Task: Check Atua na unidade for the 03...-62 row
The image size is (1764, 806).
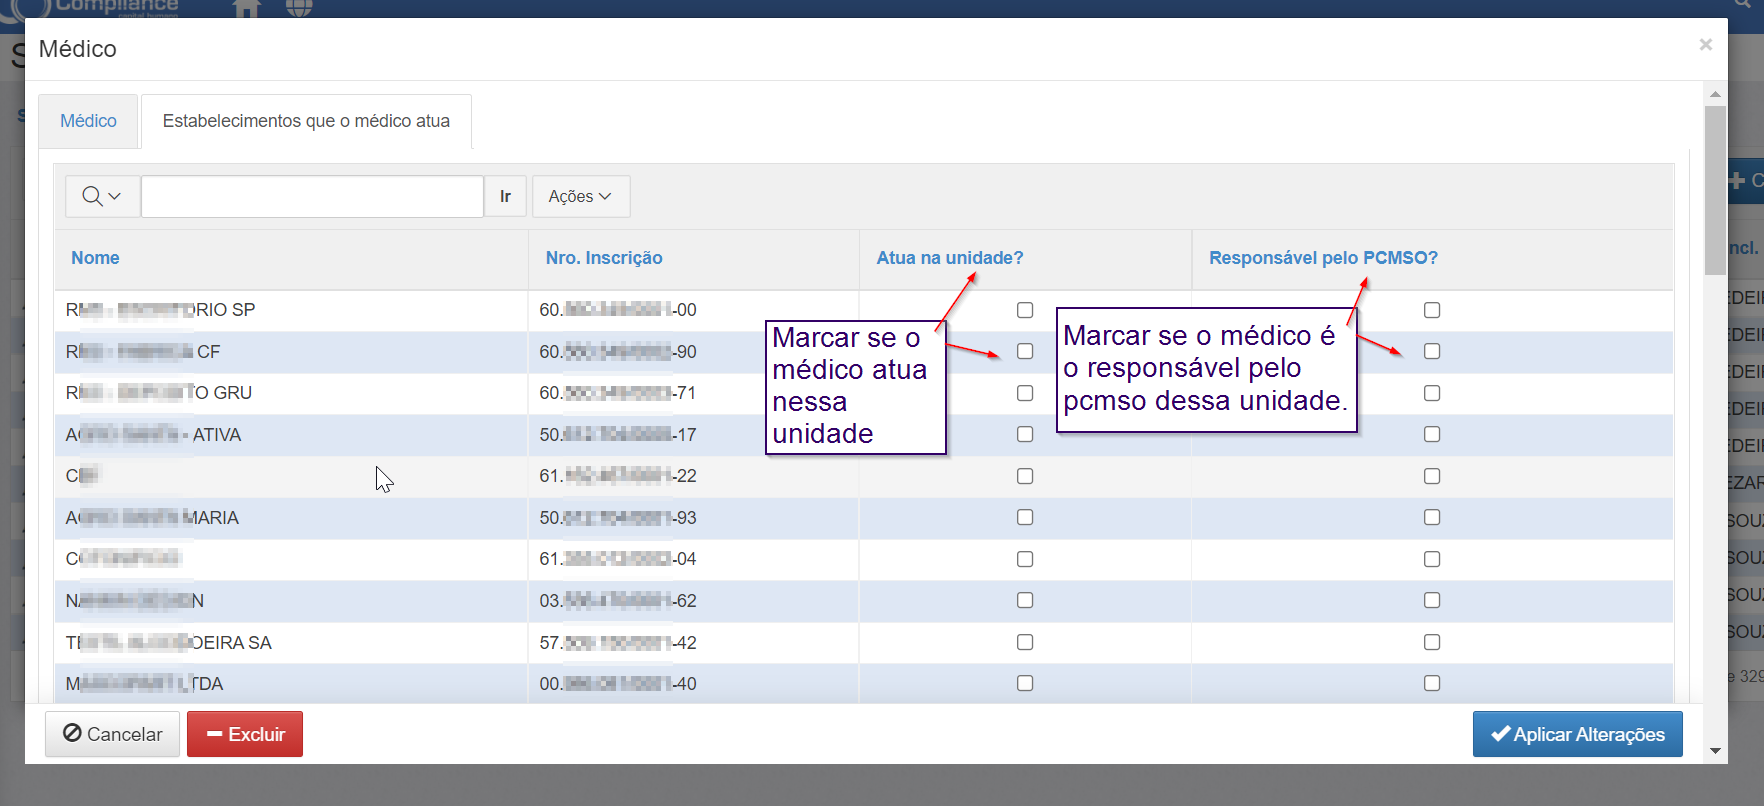Action: (x=1025, y=600)
